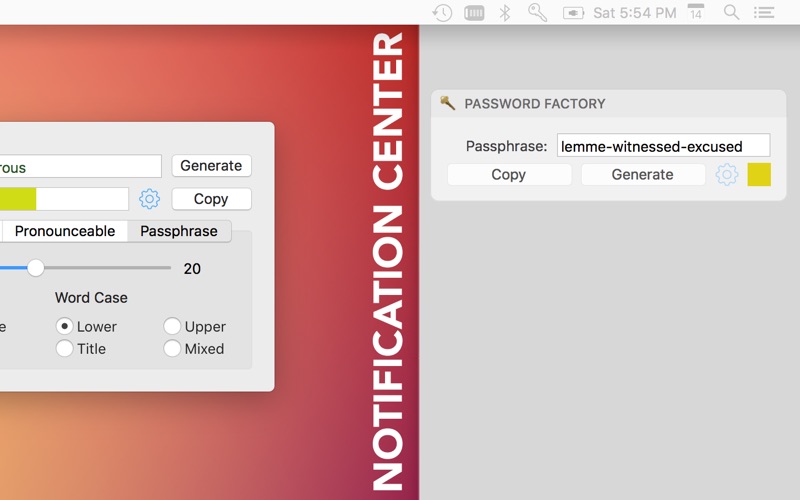The height and width of the screenshot is (500, 800).
Task: Open the calendar 14 menu bar icon
Action: pos(696,12)
